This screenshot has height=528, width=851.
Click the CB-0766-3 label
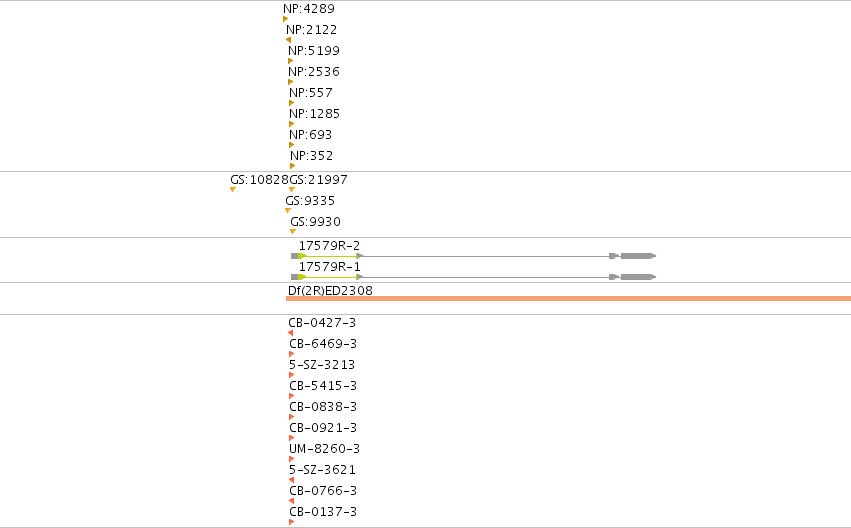click(323, 491)
